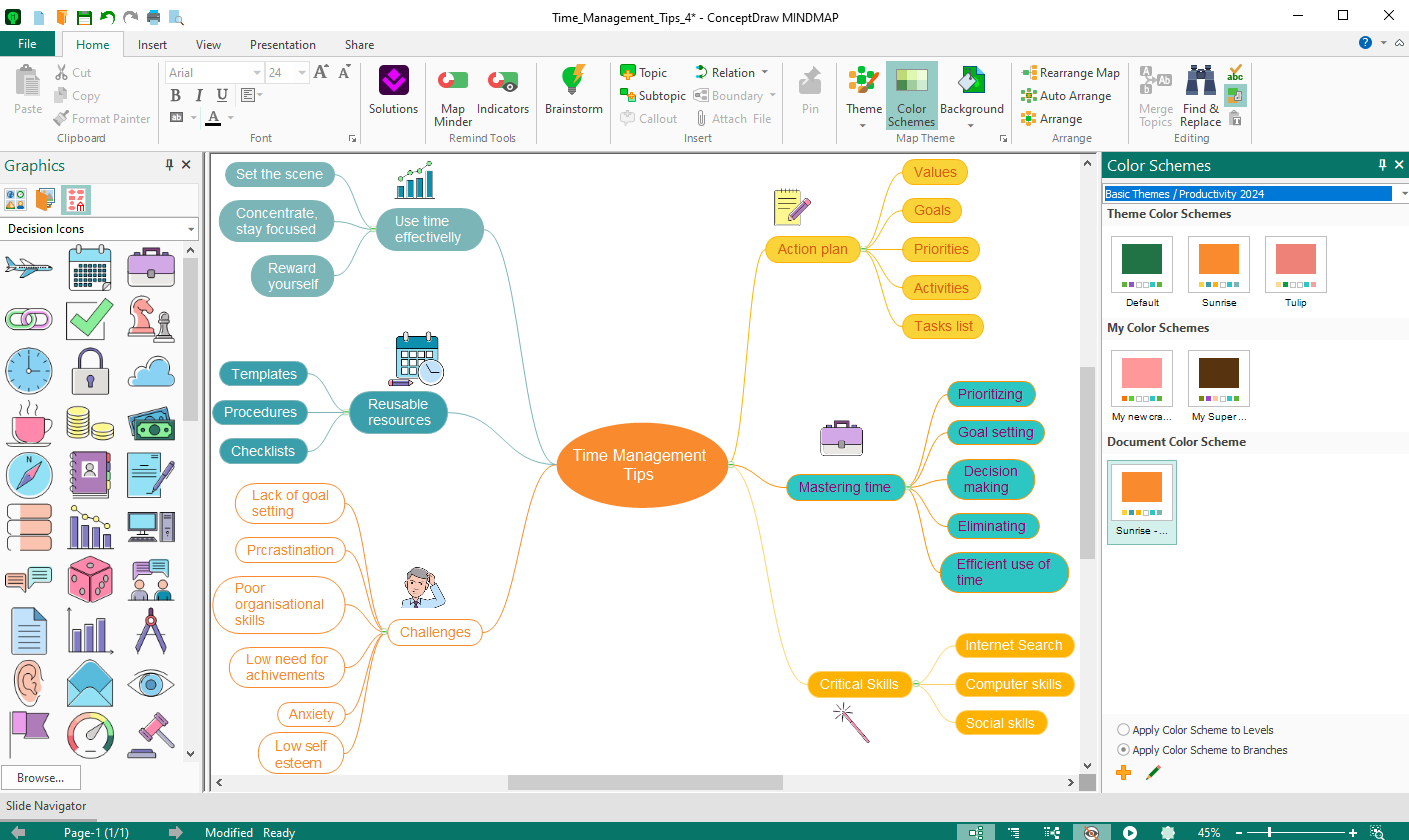Click the Browse... button
This screenshot has width=1409, height=840.
41,777
